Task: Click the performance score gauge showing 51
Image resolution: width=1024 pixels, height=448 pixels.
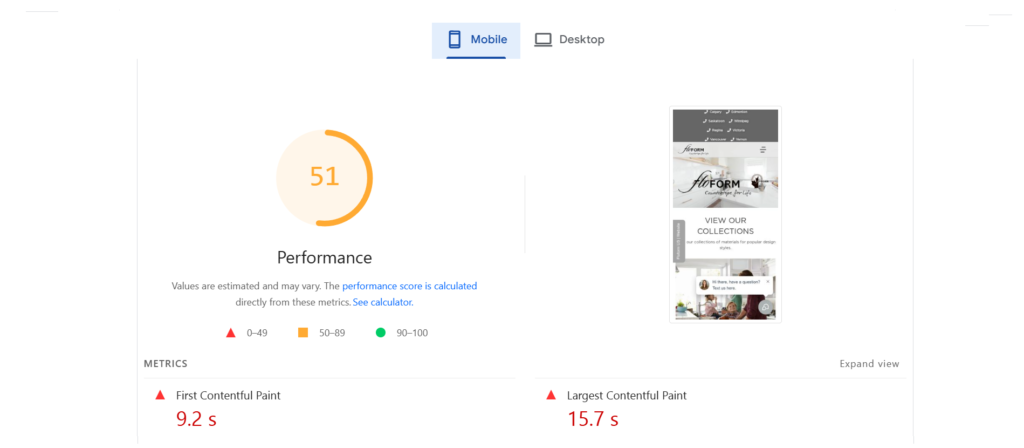Action: tap(324, 178)
